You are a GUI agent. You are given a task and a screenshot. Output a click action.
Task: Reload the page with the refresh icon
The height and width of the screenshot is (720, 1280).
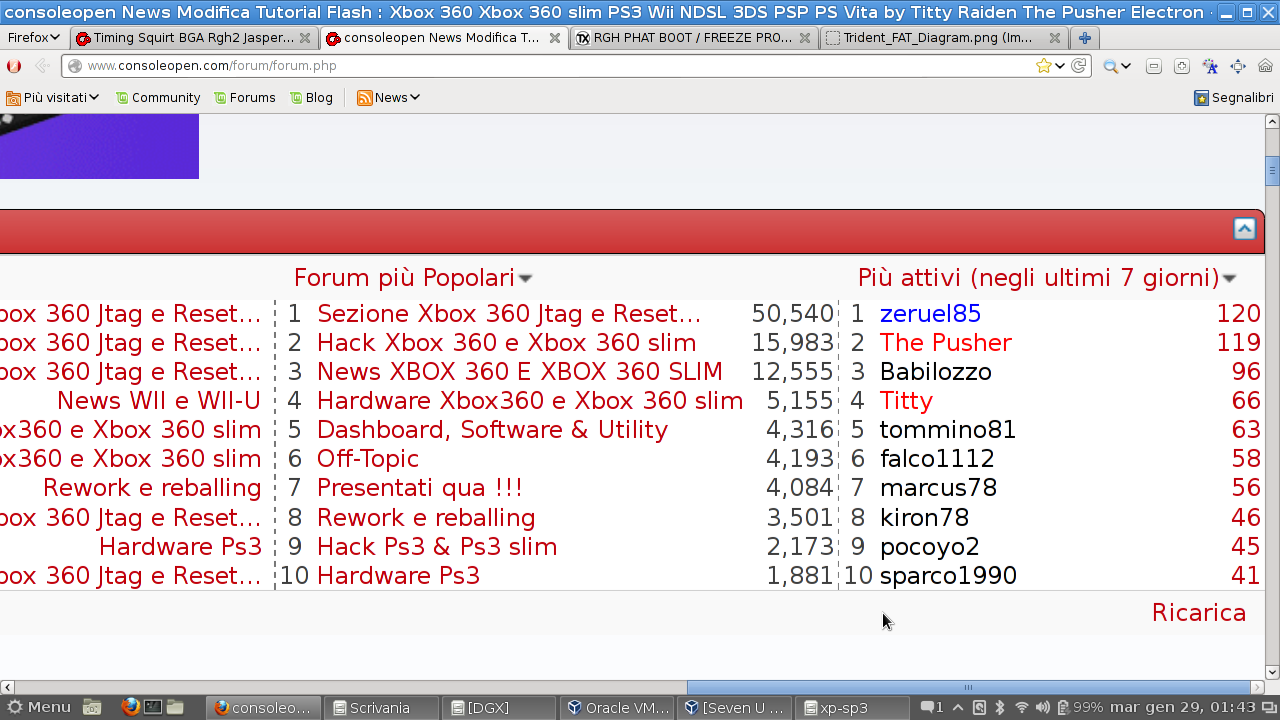tap(1078, 66)
